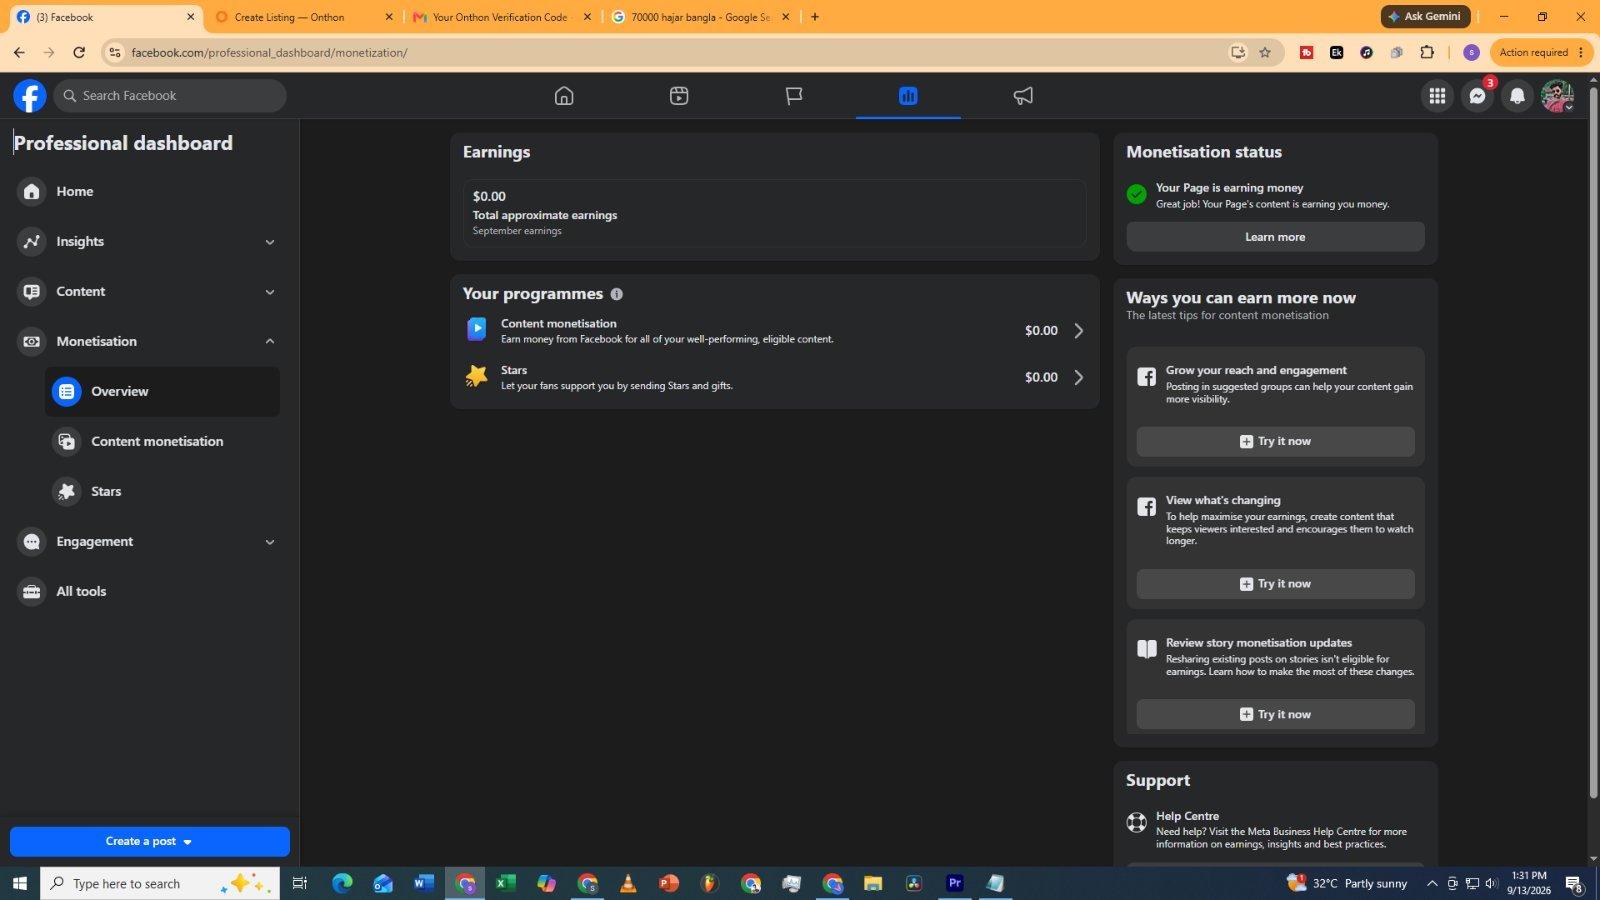The width and height of the screenshot is (1600, 900).
Task: Select All tools in sidebar
Action: (x=148, y=592)
